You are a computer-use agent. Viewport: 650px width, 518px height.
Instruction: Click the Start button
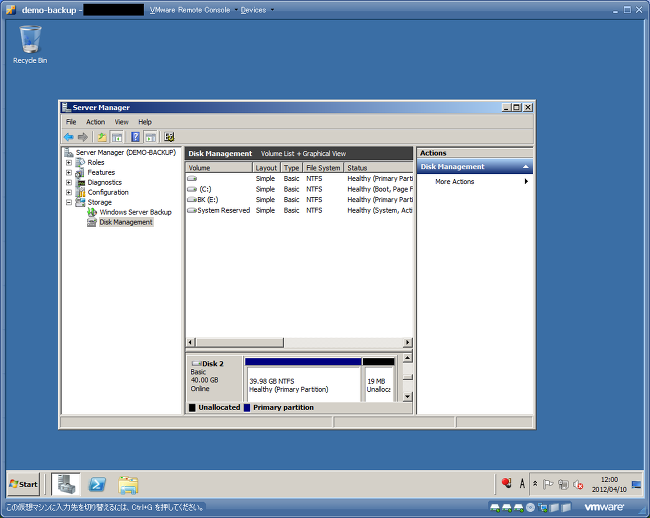tap(24, 484)
